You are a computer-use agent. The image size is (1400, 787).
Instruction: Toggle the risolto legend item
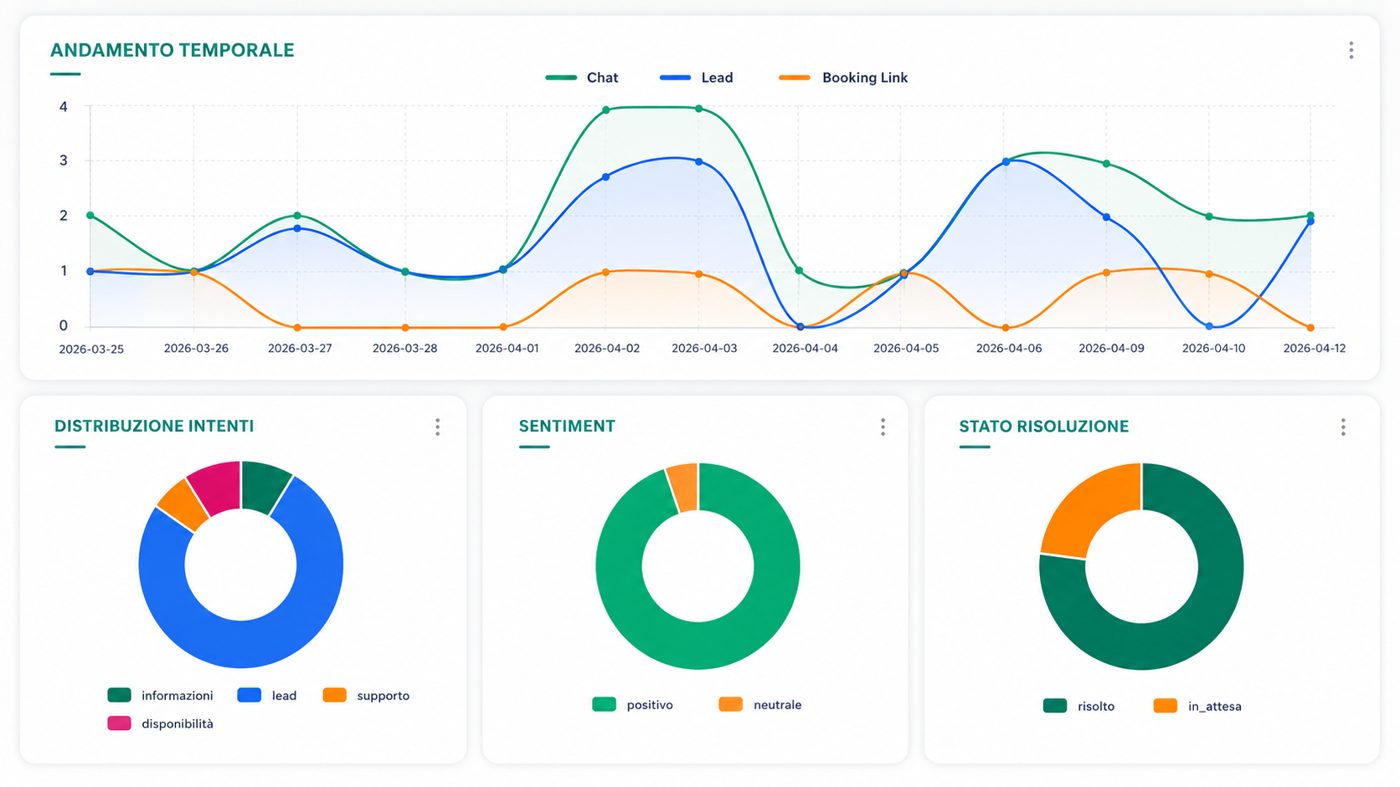tap(1078, 706)
